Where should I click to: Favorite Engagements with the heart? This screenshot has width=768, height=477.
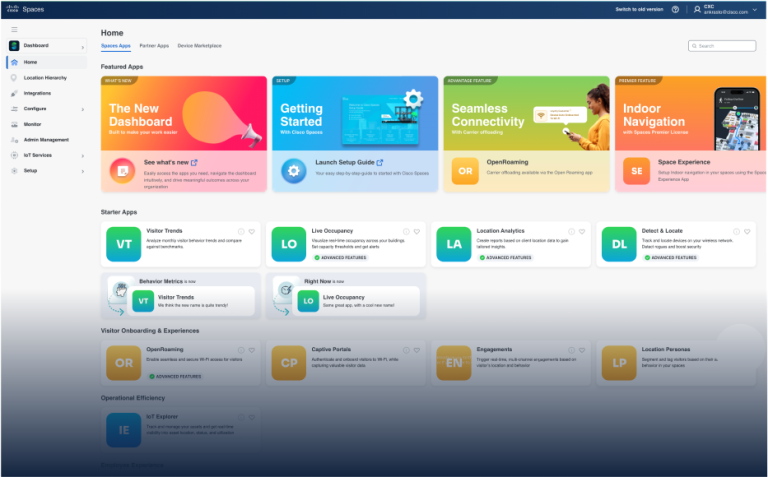point(582,350)
